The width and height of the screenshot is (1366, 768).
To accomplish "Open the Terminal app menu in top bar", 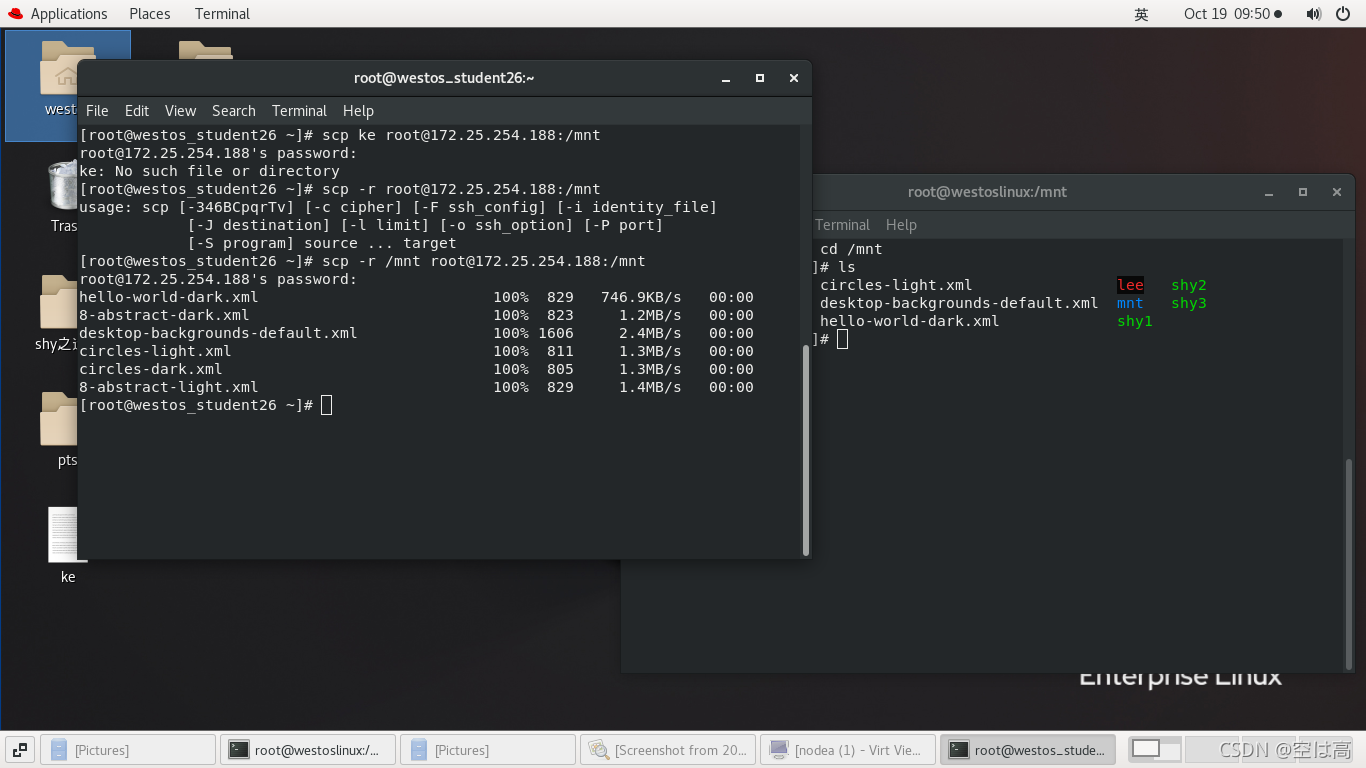I will pos(222,14).
